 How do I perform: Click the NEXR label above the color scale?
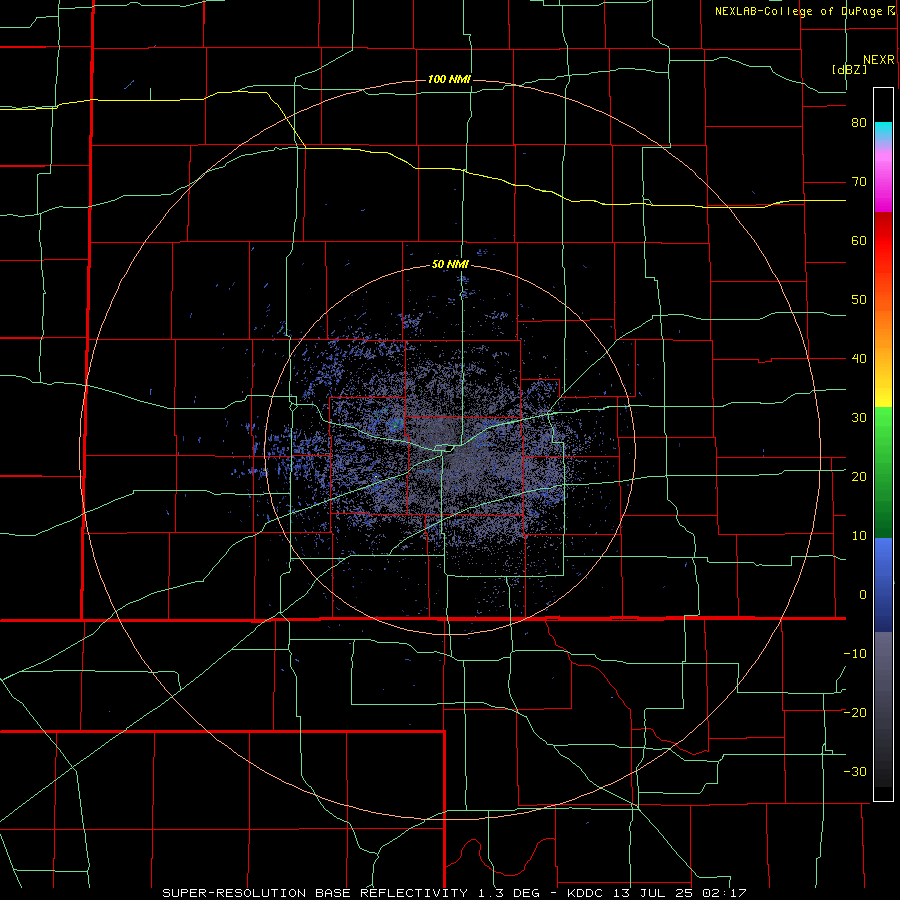[879, 60]
